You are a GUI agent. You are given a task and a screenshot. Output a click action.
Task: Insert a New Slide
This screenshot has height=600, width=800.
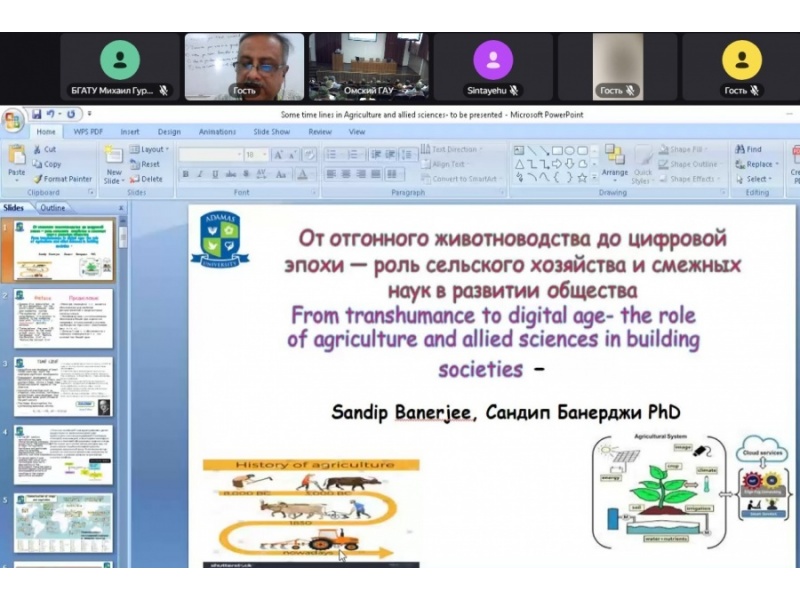point(114,163)
